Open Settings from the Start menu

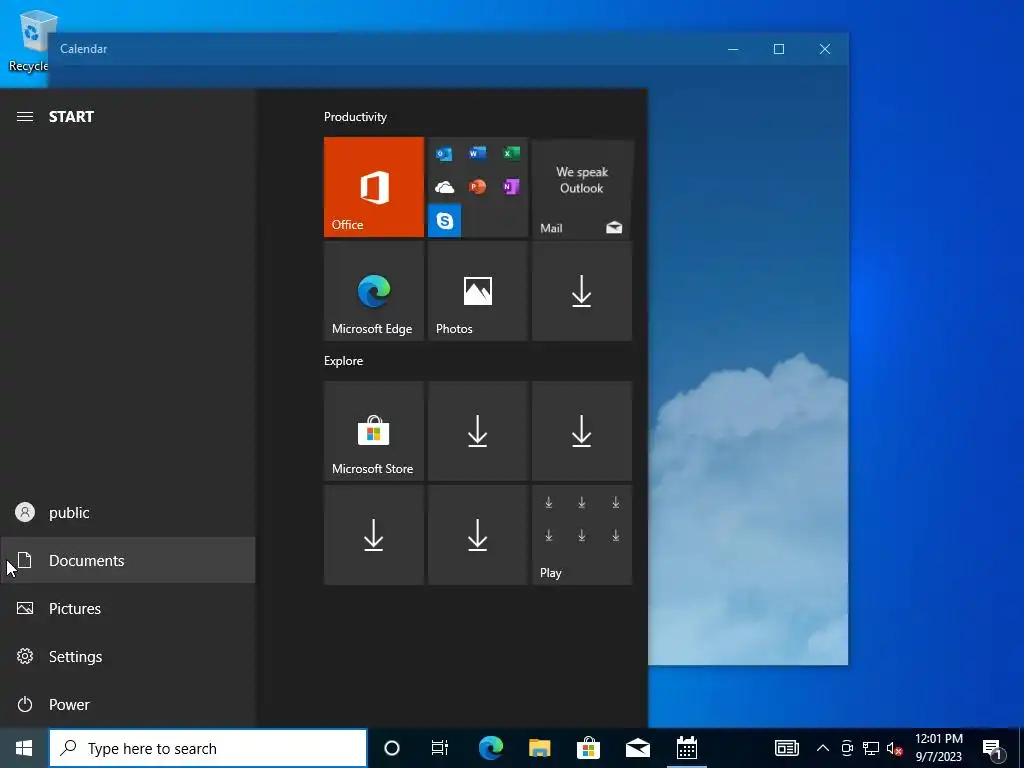127,656
